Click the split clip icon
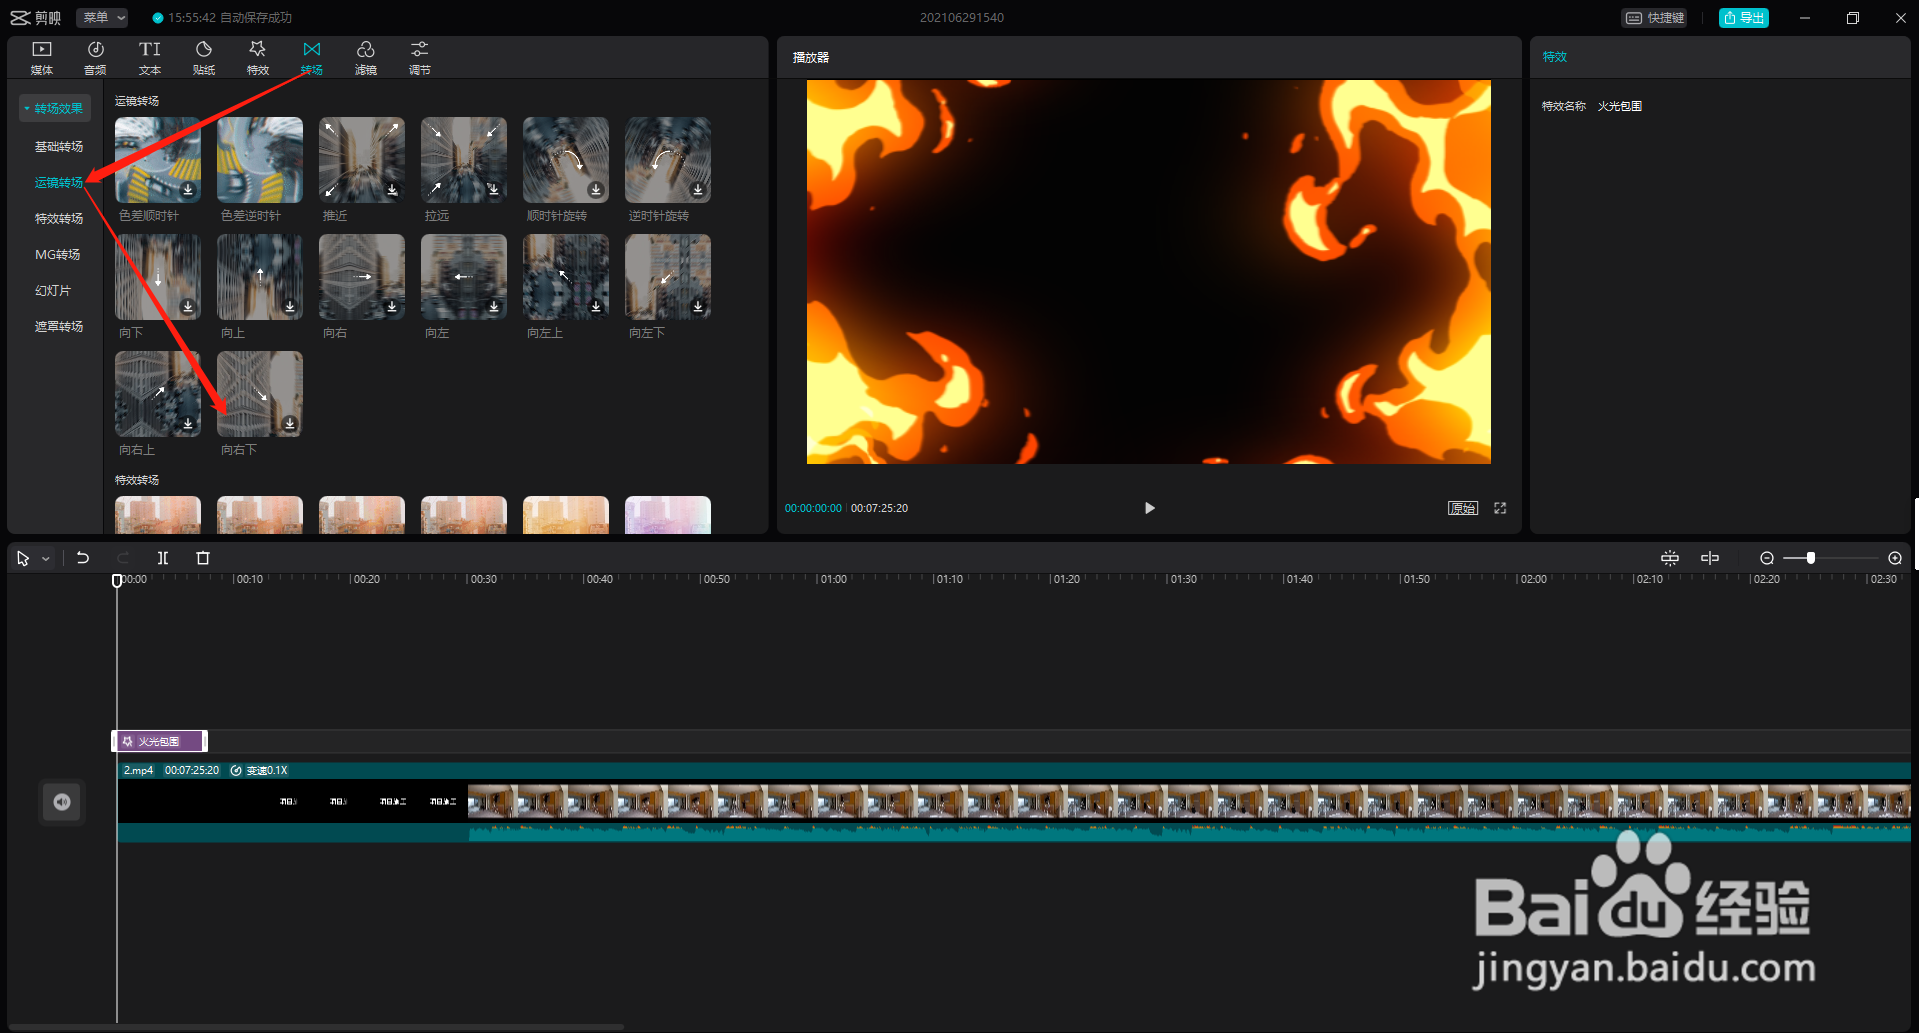The width and height of the screenshot is (1919, 1033). pyautogui.click(x=163, y=558)
